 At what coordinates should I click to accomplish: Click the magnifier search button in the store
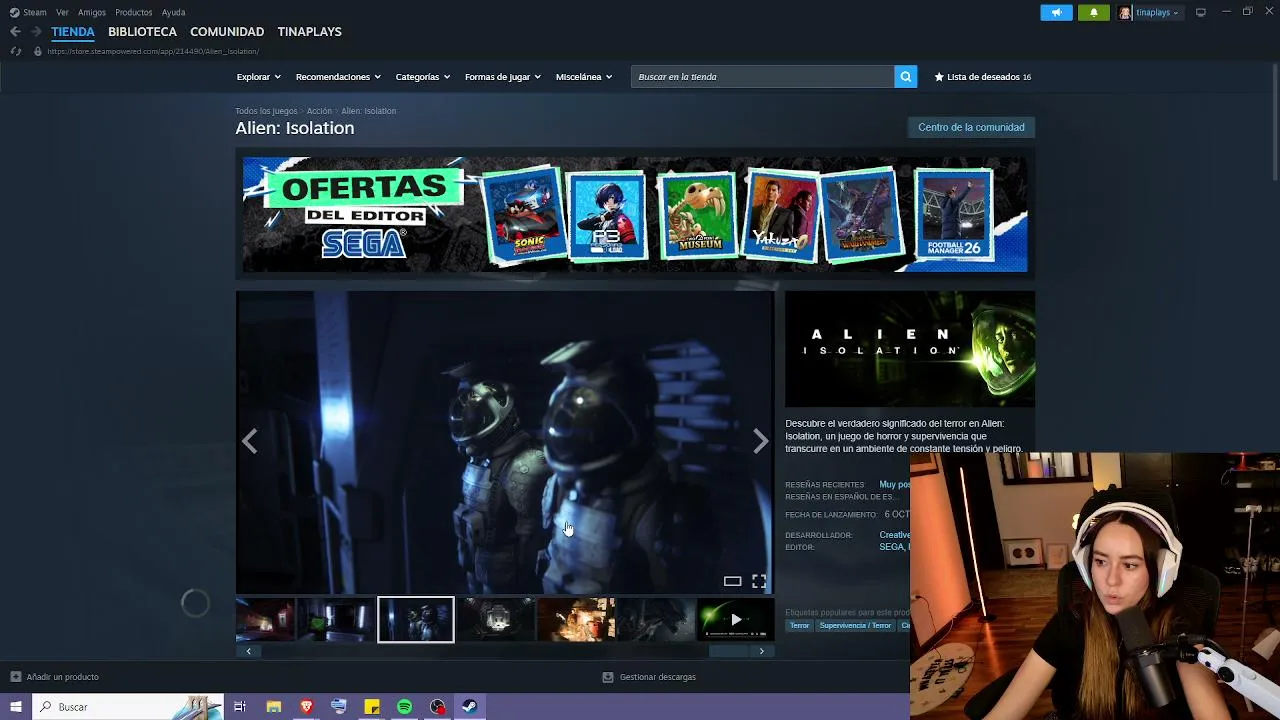pos(905,77)
